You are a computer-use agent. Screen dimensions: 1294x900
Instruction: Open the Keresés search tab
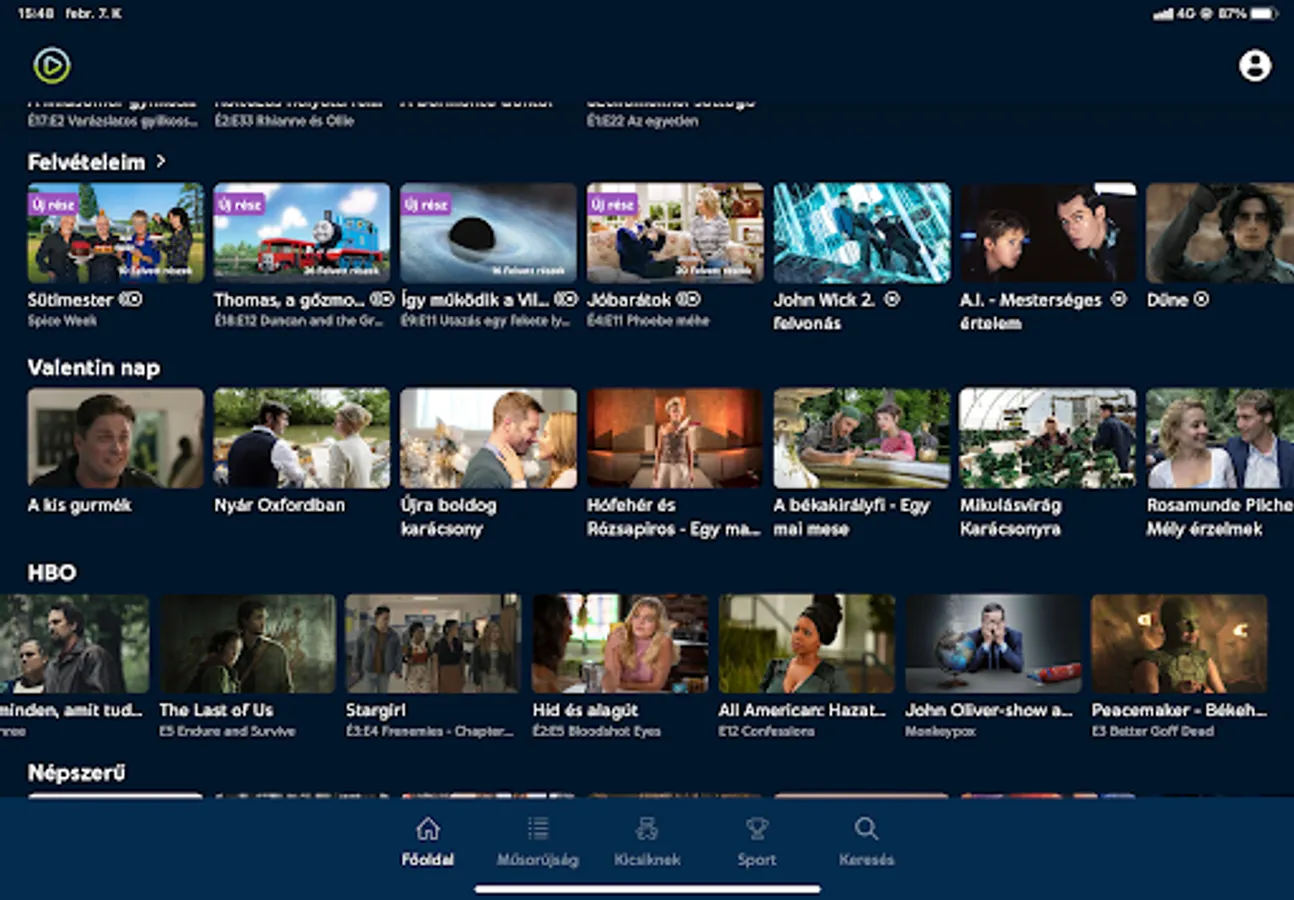(x=866, y=841)
